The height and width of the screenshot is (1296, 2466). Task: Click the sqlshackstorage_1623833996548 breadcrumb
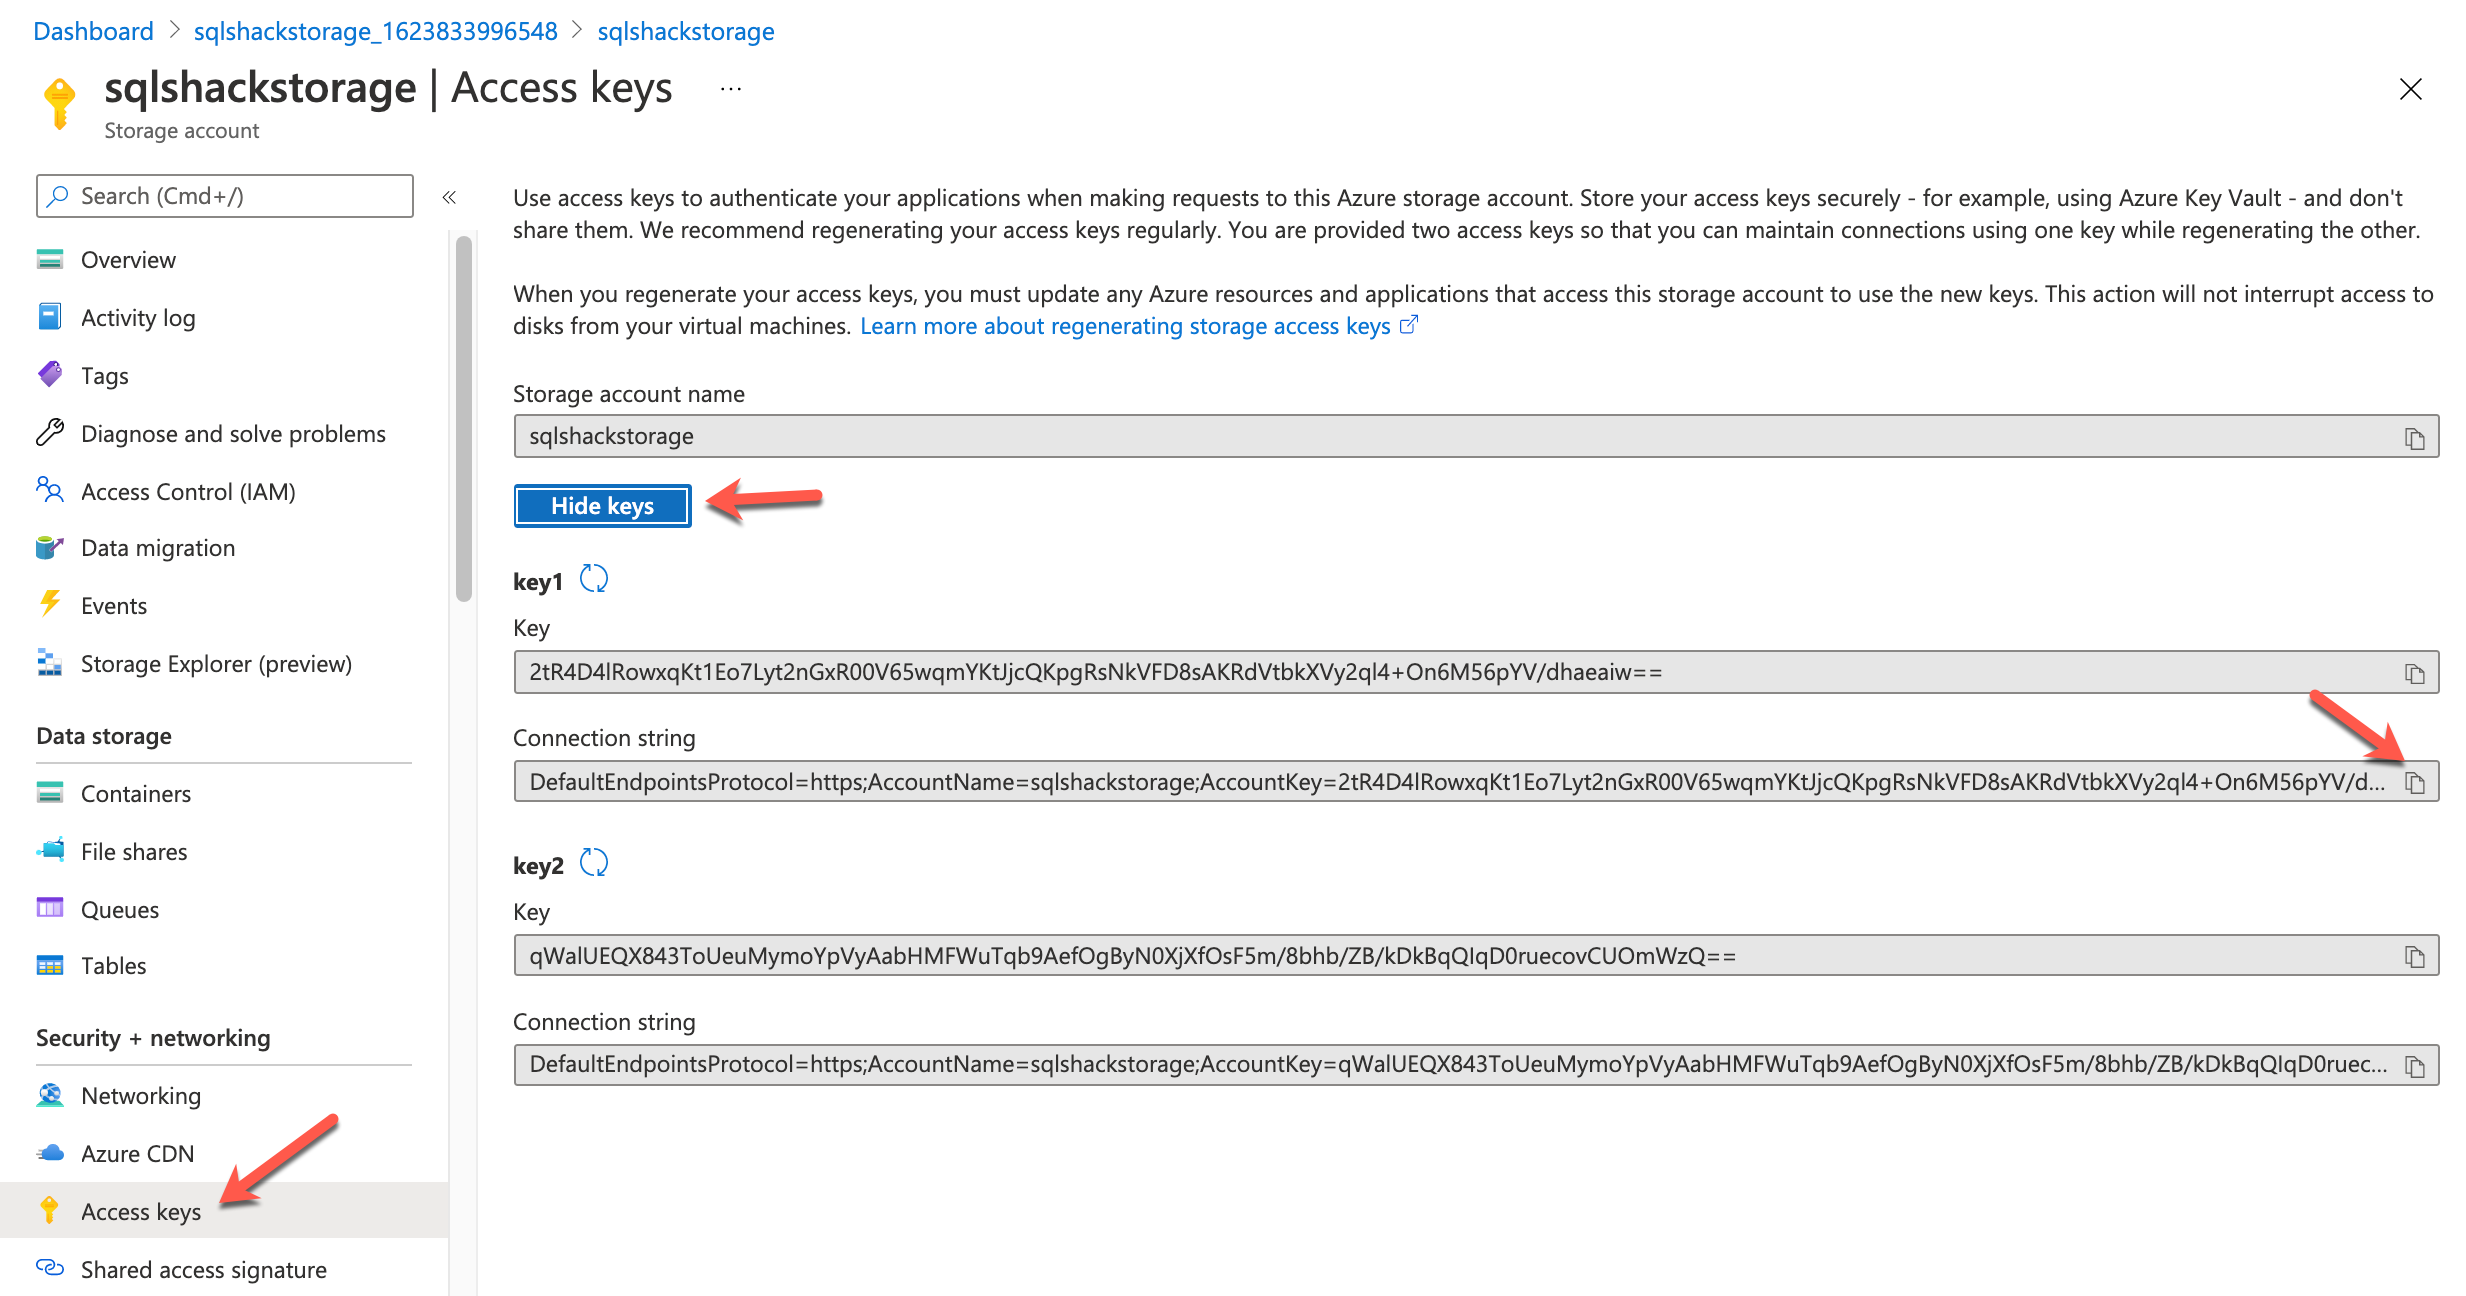(x=375, y=31)
